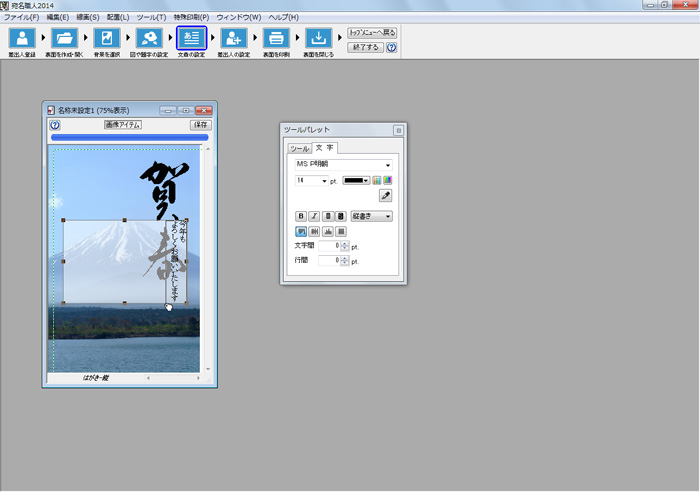
Task: Open the 差出人の設定 sender settings icon
Action: pyautogui.click(x=233, y=39)
